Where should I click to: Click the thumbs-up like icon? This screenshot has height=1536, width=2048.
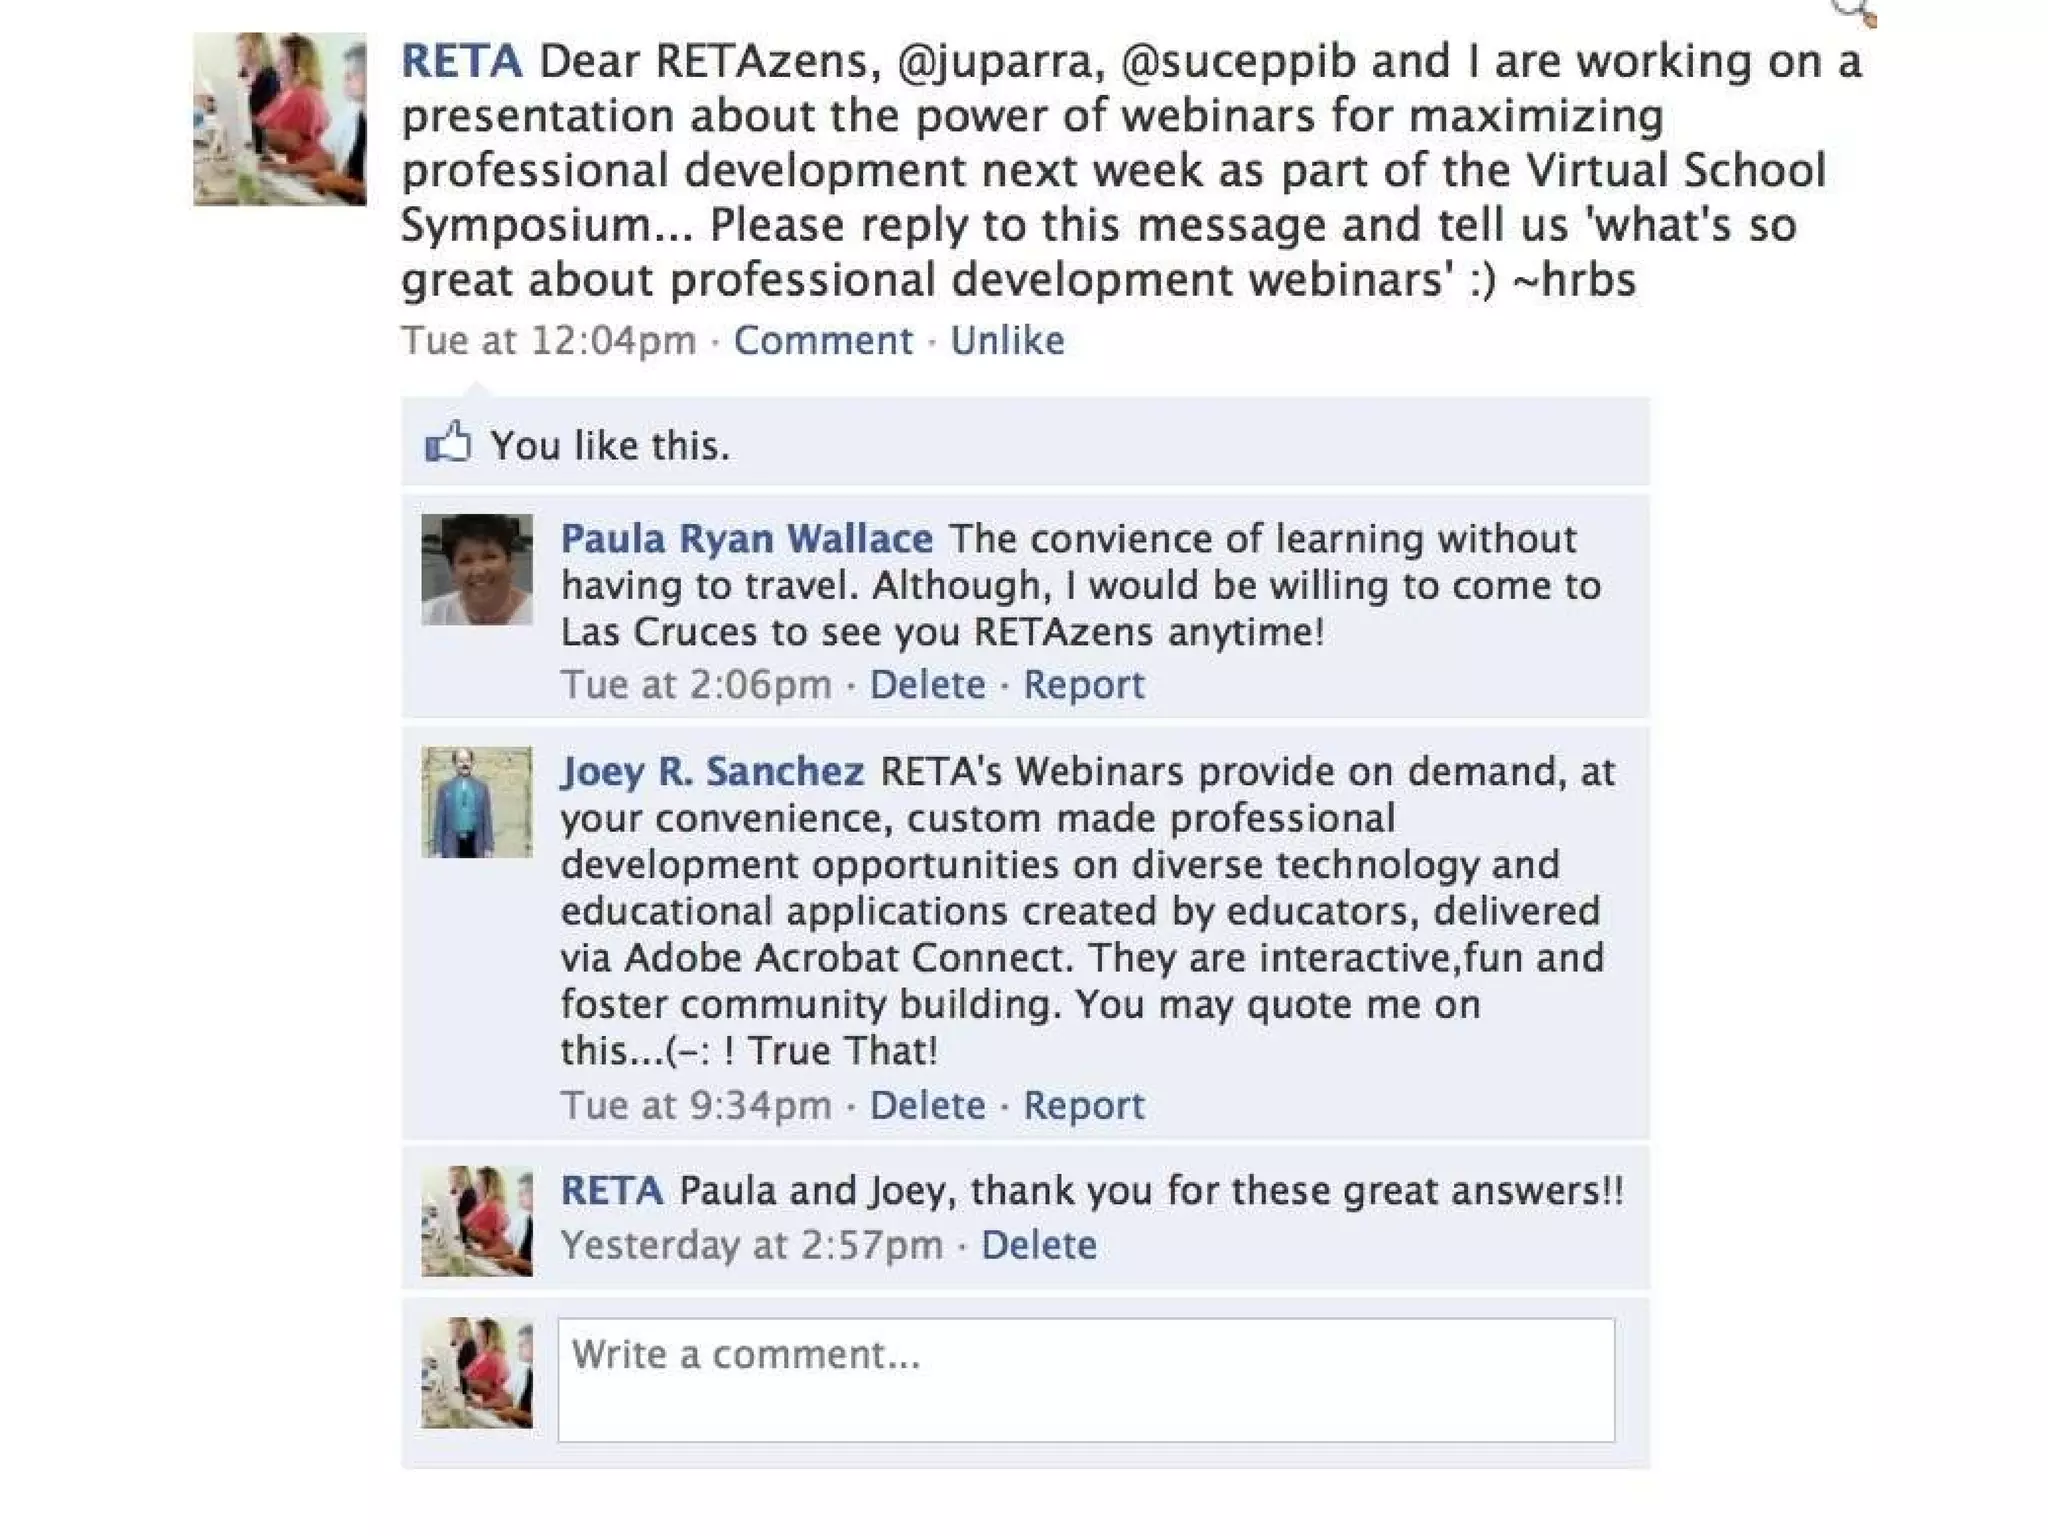tap(447, 443)
